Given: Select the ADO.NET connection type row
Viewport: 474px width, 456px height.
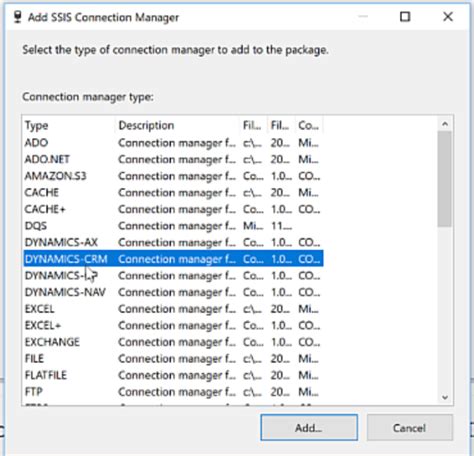Looking at the screenshot, I should click(x=173, y=159).
